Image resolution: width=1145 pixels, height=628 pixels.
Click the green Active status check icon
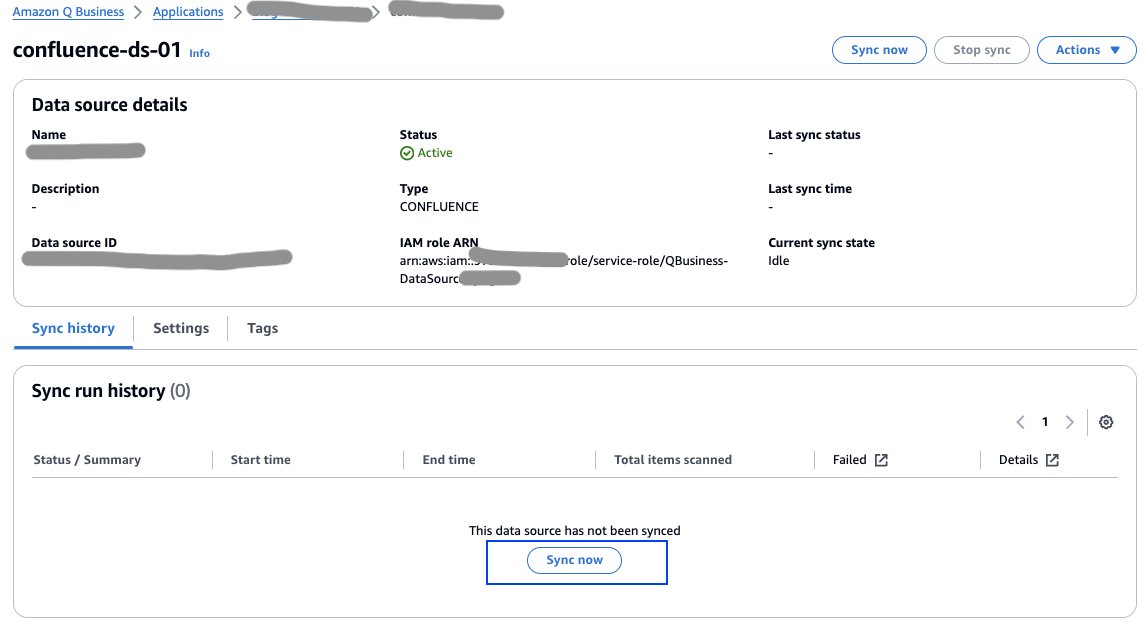[407, 153]
